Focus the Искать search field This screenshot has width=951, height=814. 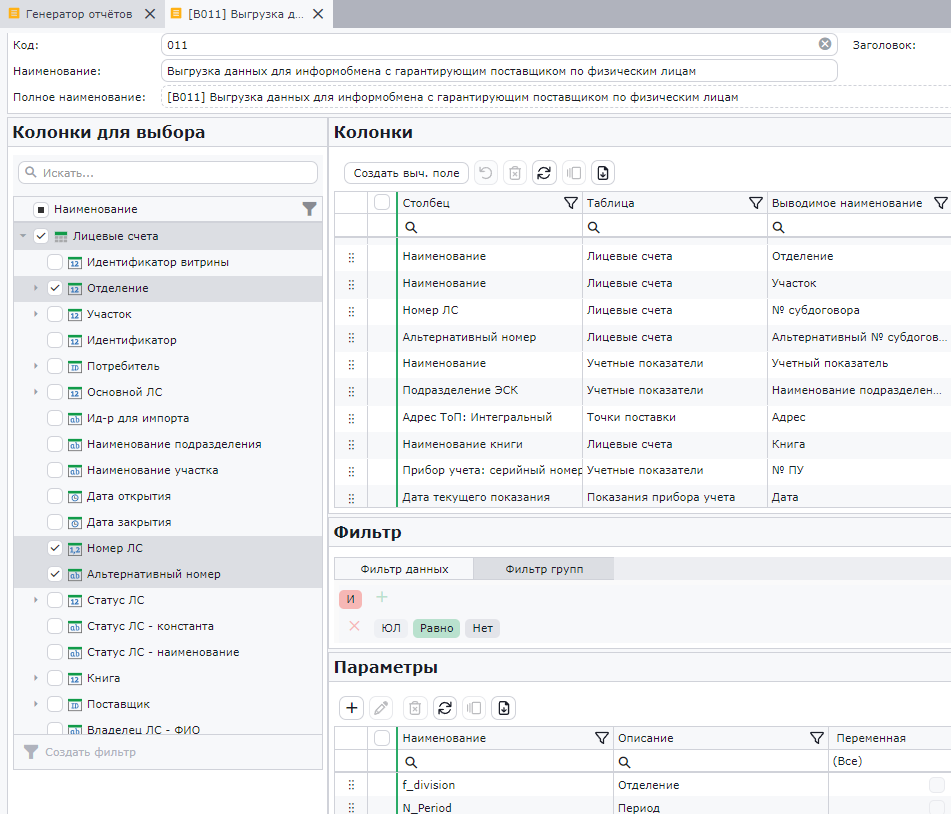click(x=168, y=173)
